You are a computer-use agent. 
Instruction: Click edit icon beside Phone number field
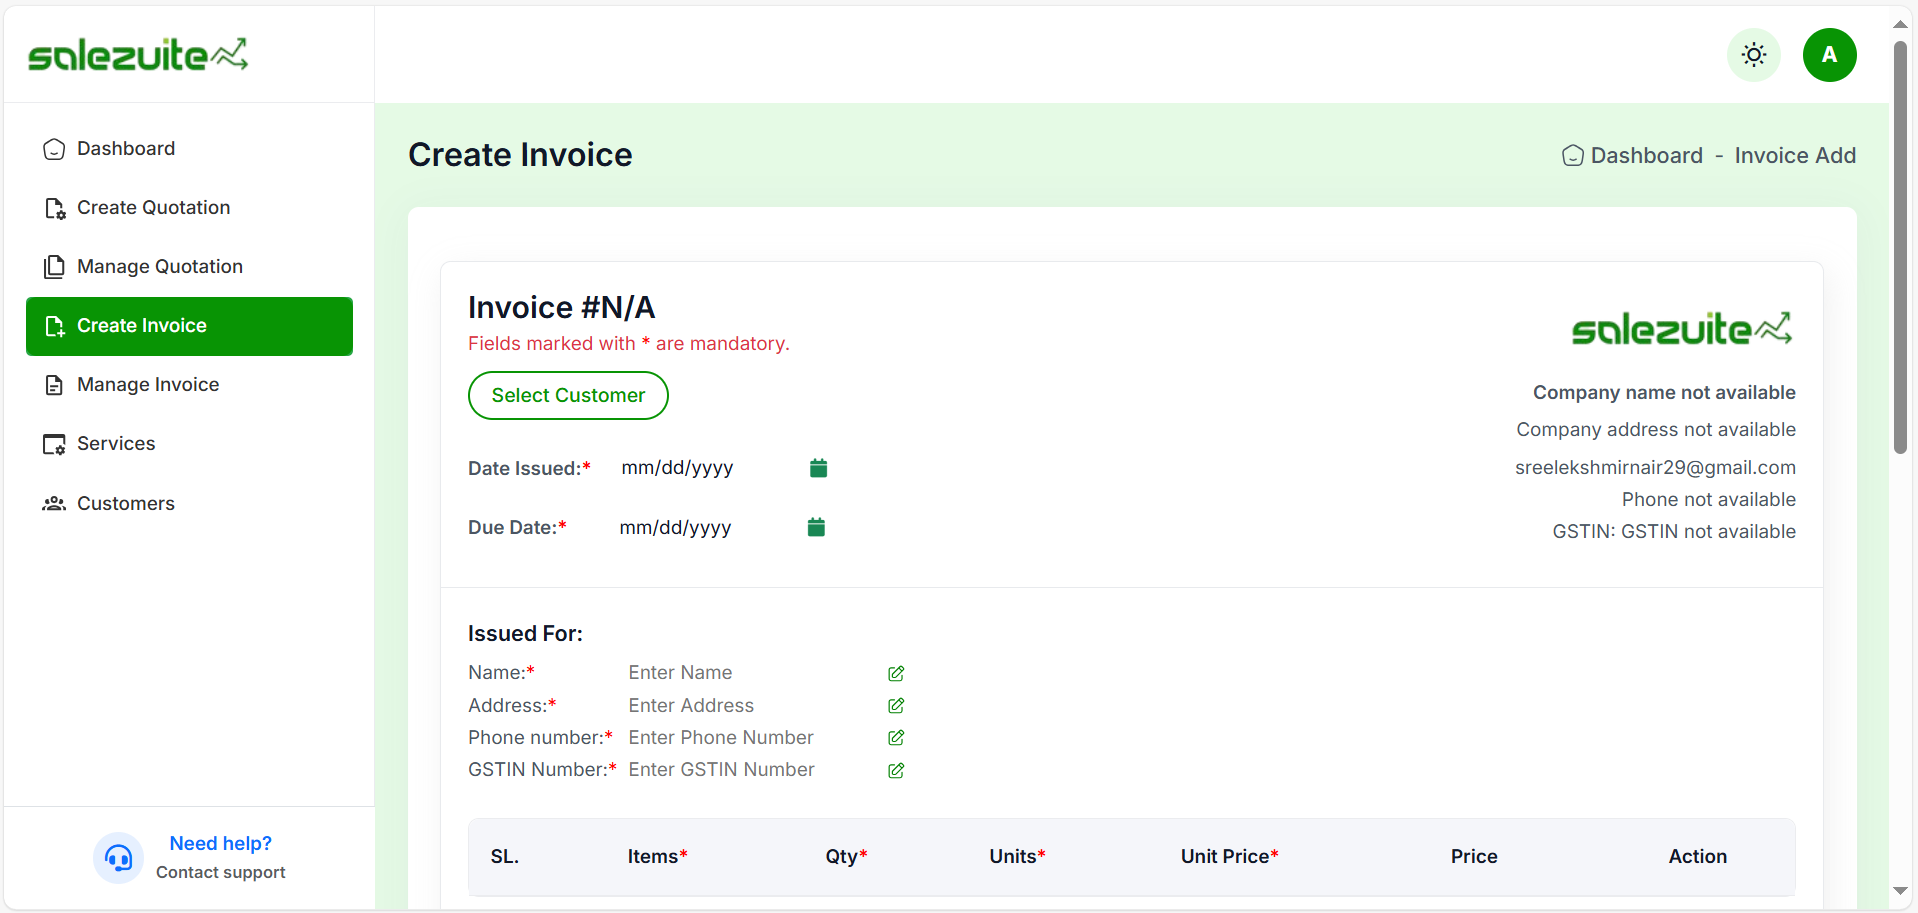(896, 738)
